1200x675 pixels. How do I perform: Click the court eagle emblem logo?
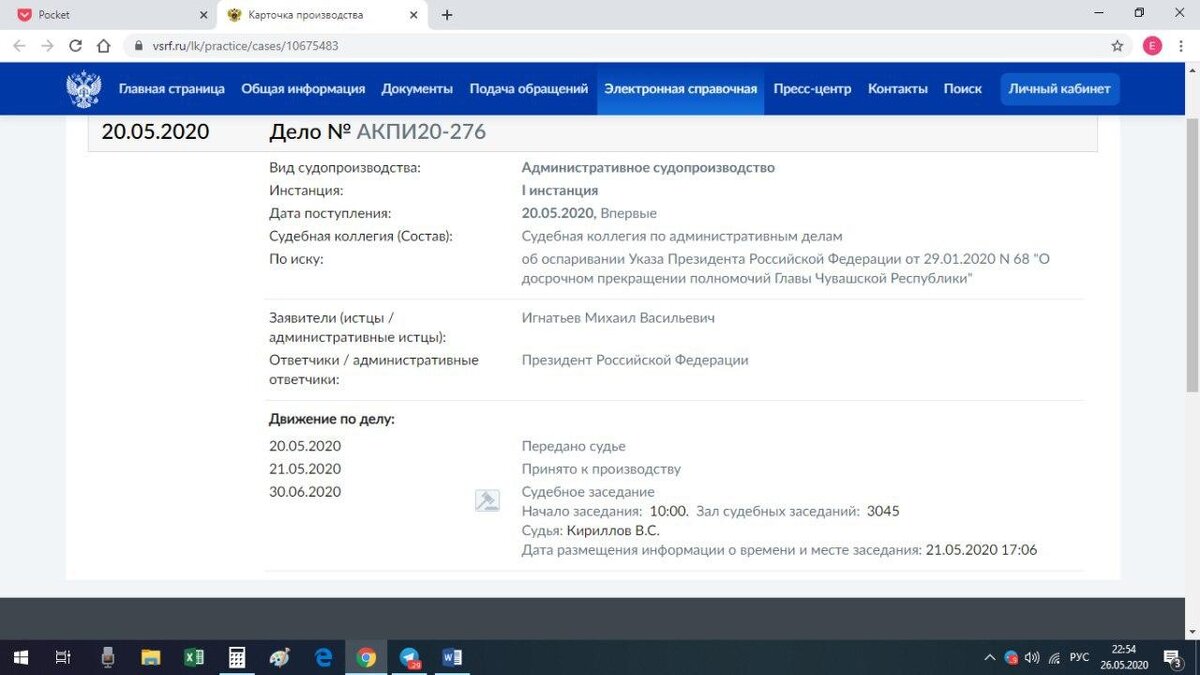(x=84, y=89)
